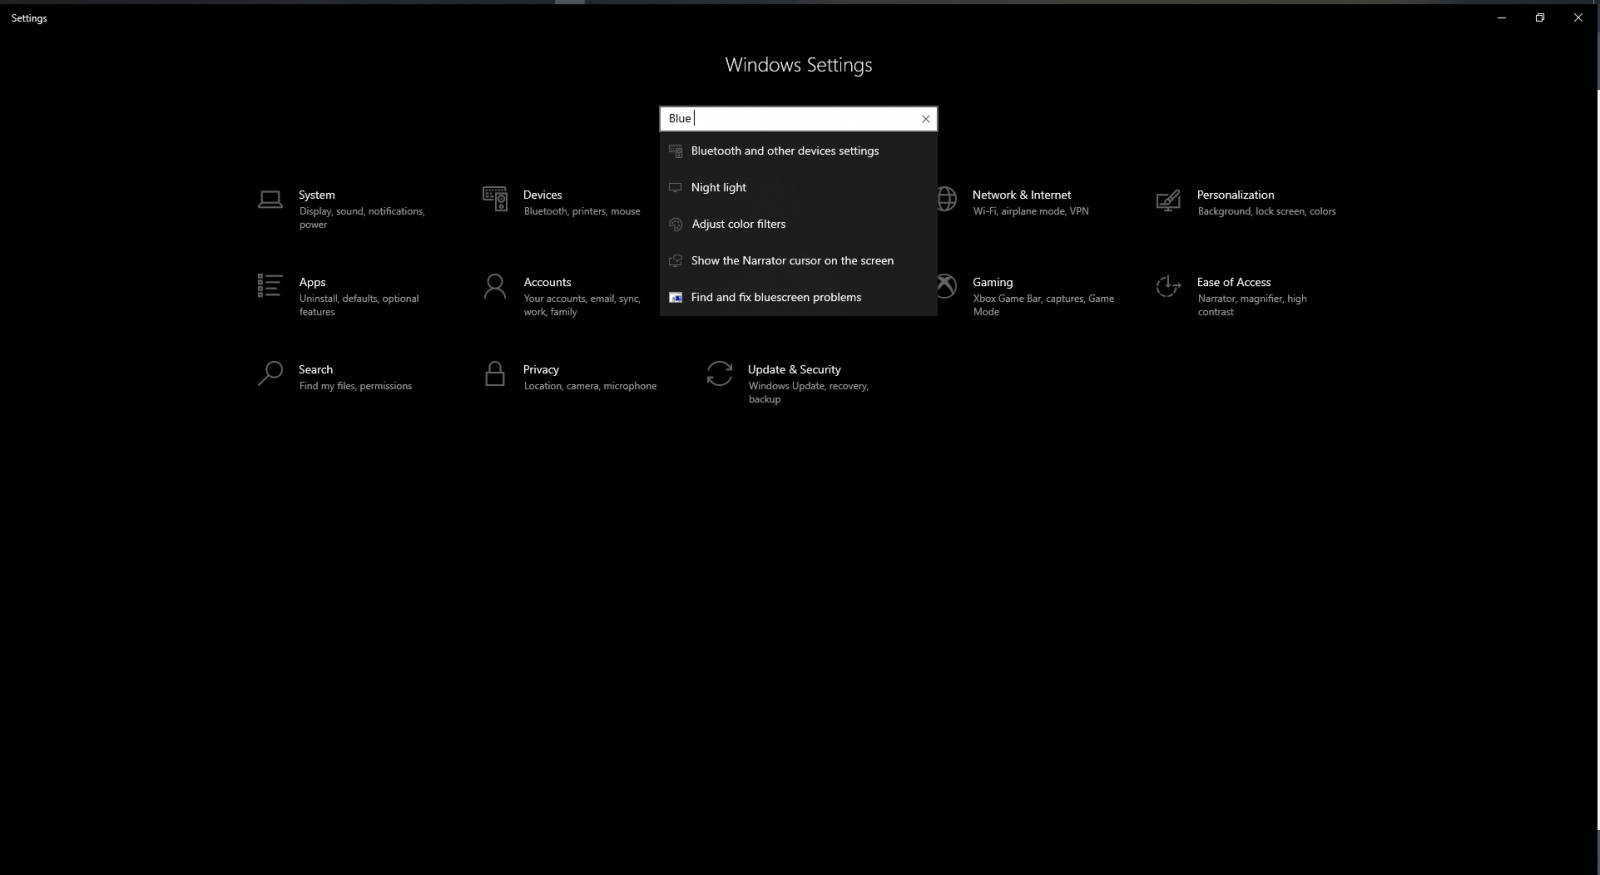The height and width of the screenshot is (875, 1600).
Task: Click the Gaming Xbox icon
Action: (x=946, y=286)
